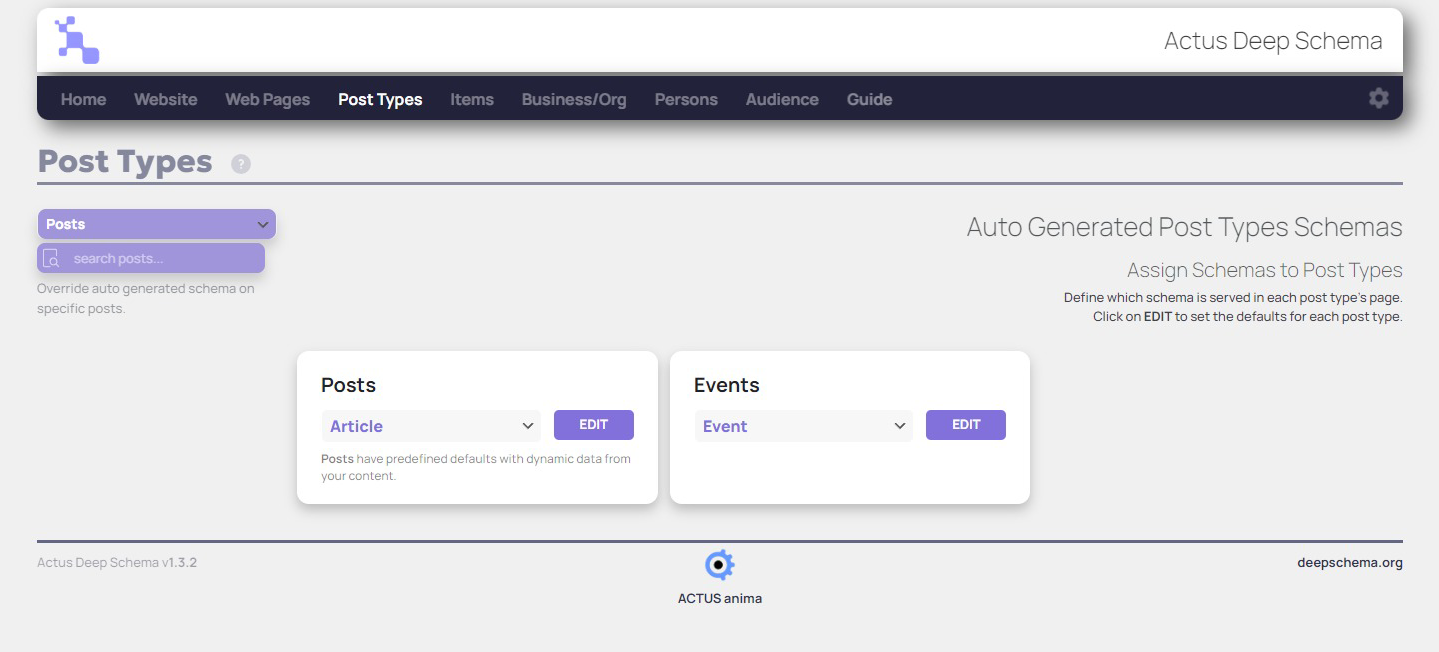The height and width of the screenshot is (652, 1439).
Task: Click EDIT for the Events schema
Action: [x=966, y=425]
